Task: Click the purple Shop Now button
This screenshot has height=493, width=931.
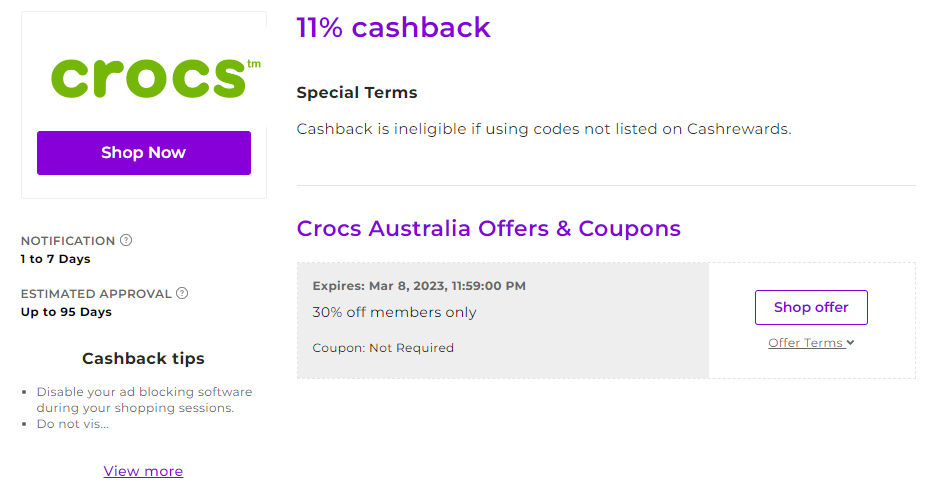Action: click(x=144, y=153)
